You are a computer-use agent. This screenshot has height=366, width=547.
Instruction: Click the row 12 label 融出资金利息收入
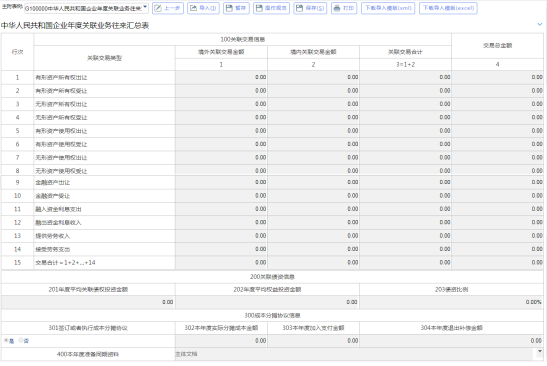pyautogui.click(x=58, y=223)
